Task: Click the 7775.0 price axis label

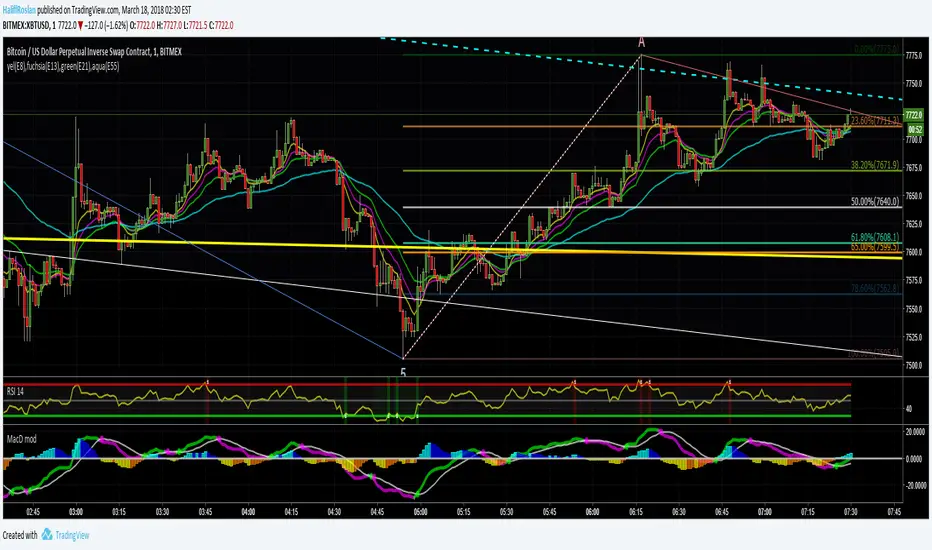Action: click(x=914, y=55)
